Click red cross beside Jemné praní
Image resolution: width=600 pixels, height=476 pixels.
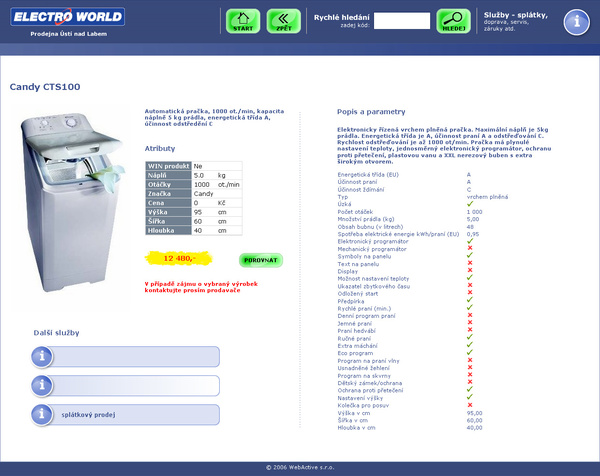(x=470, y=323)
